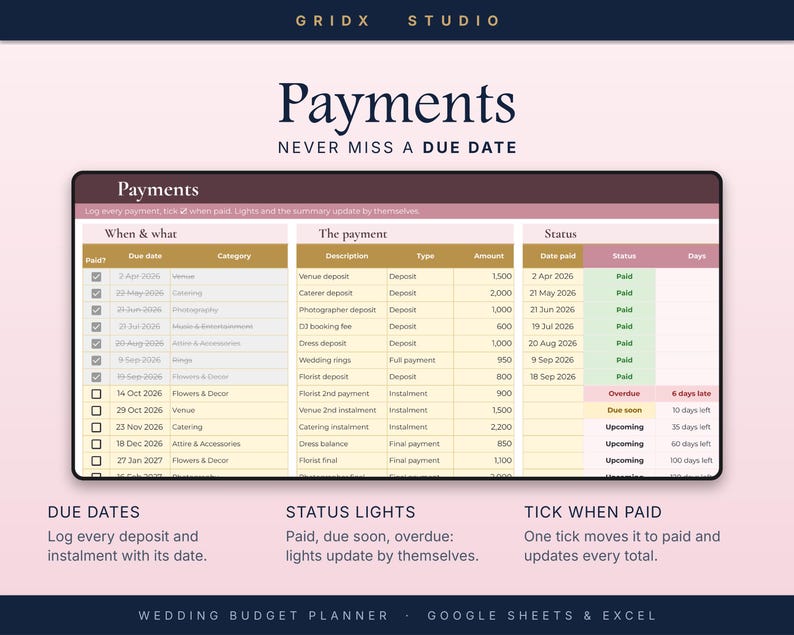794x635 pixels.
Task: Click the '60 days left' cell
Action: coord(687,444)
